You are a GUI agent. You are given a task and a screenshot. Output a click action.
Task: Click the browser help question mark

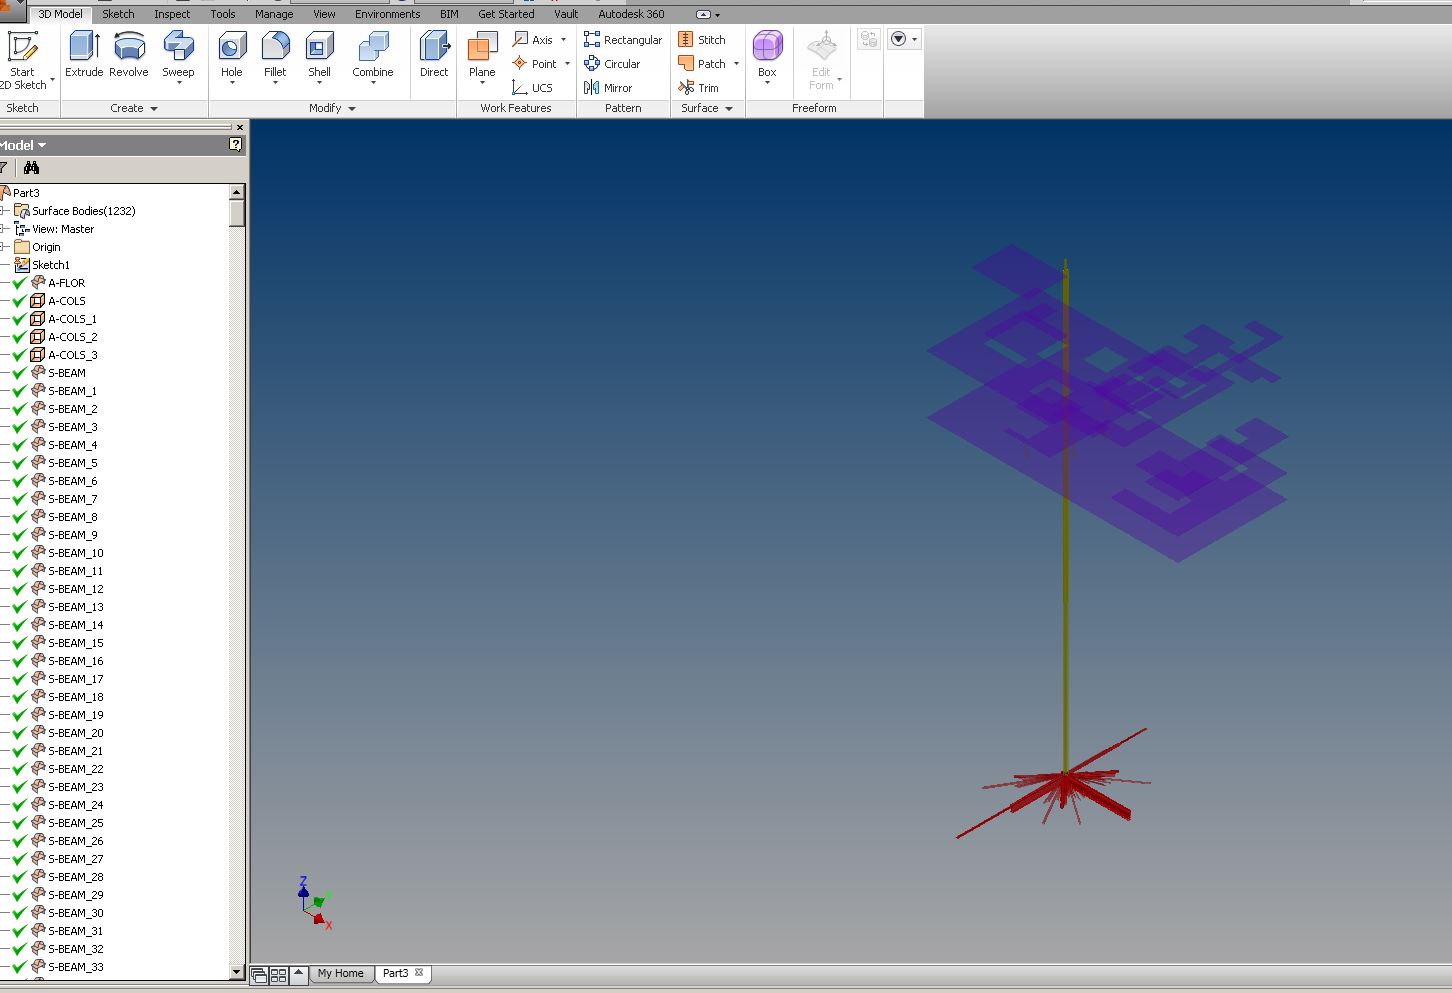pyautogui.click(x=234, y=144)
